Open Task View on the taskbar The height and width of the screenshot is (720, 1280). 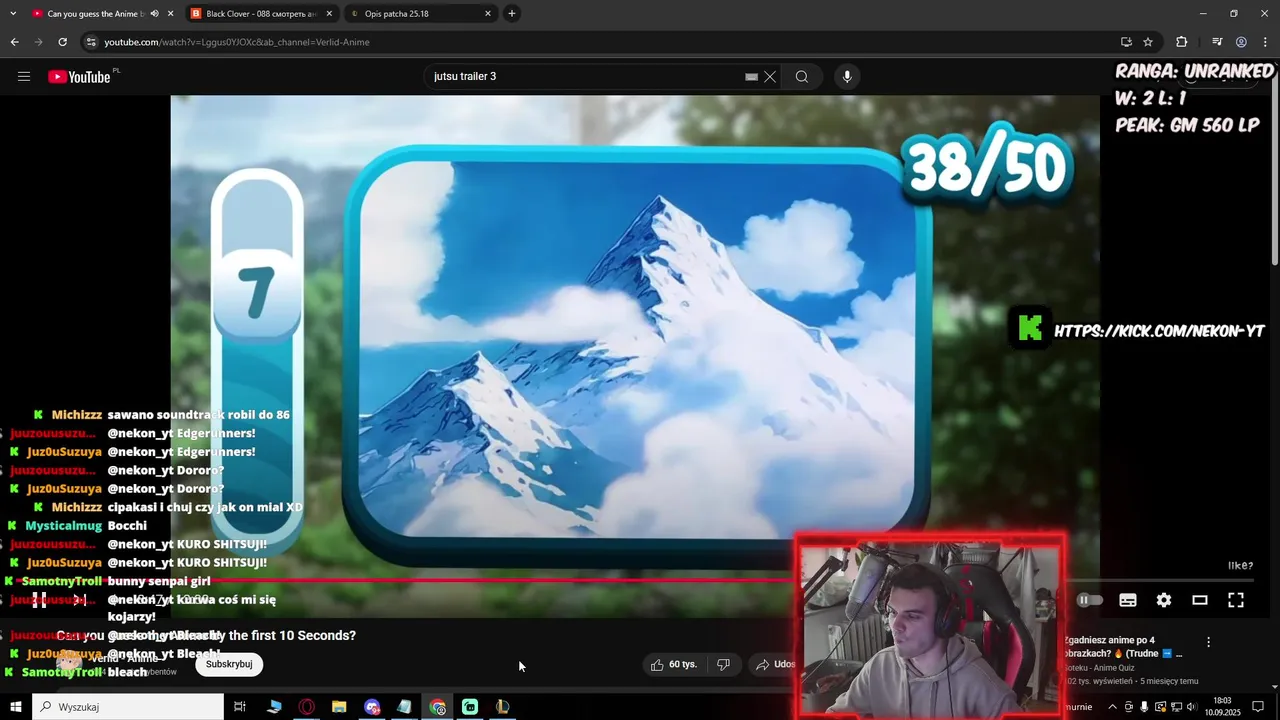[240, 707]
